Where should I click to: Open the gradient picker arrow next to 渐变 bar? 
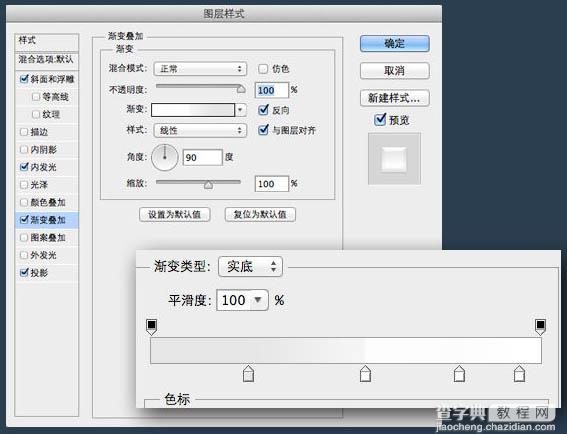[x=240, y=110]
